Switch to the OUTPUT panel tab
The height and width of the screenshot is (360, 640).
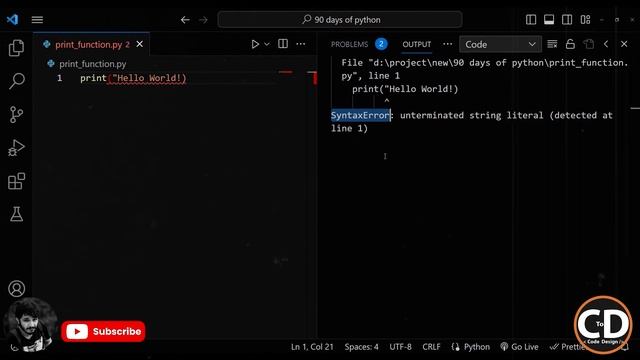coord(417,44)
